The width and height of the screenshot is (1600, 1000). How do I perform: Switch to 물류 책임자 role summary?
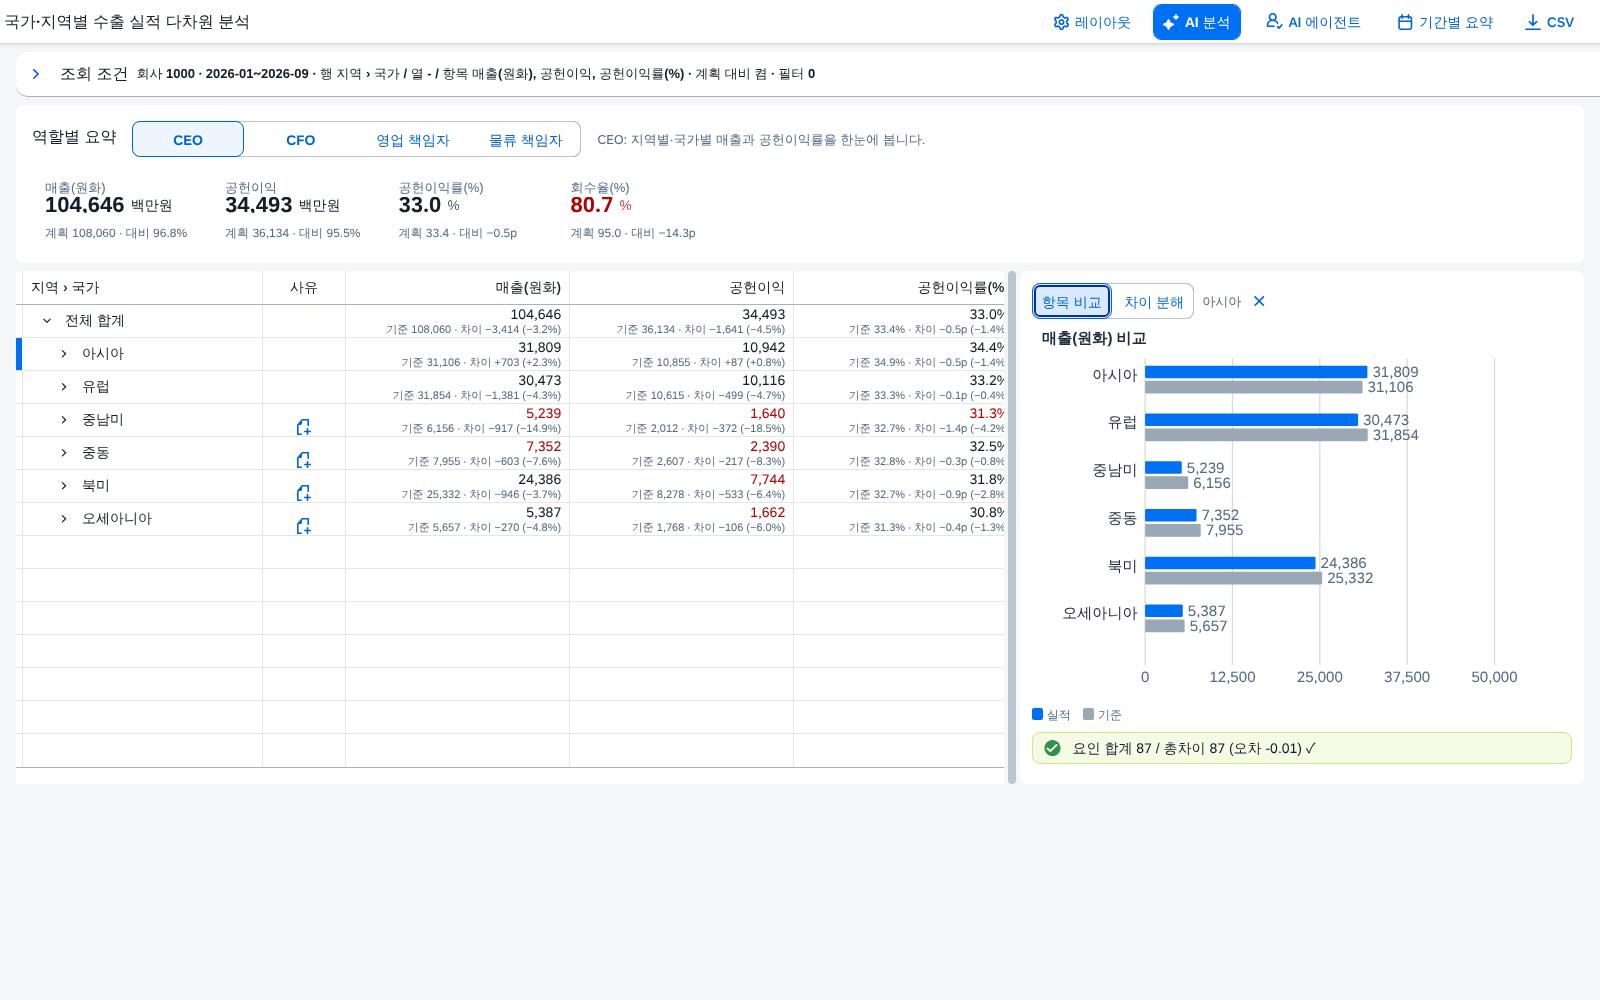(x=525, y=139)
